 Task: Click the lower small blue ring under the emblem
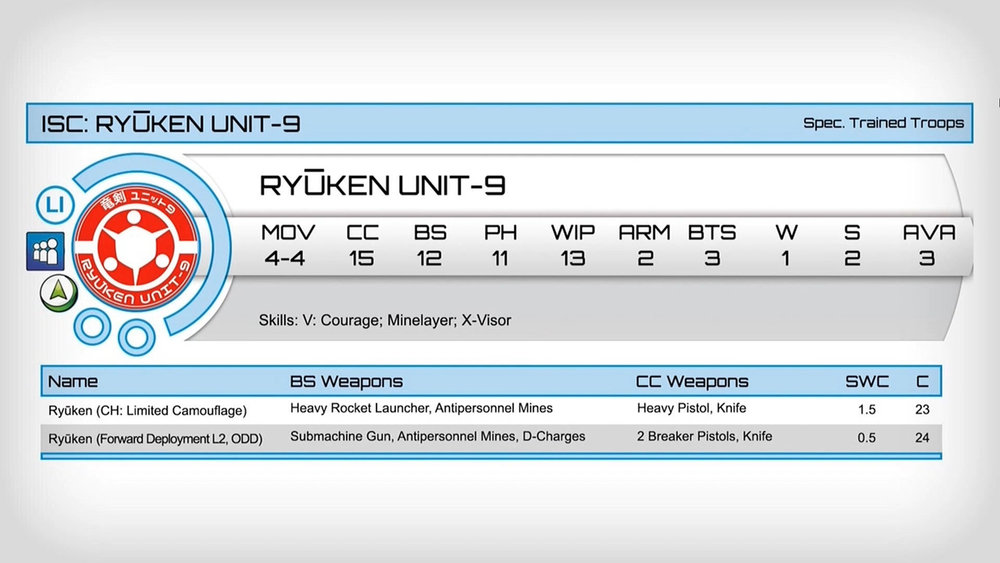coord(136,337)
